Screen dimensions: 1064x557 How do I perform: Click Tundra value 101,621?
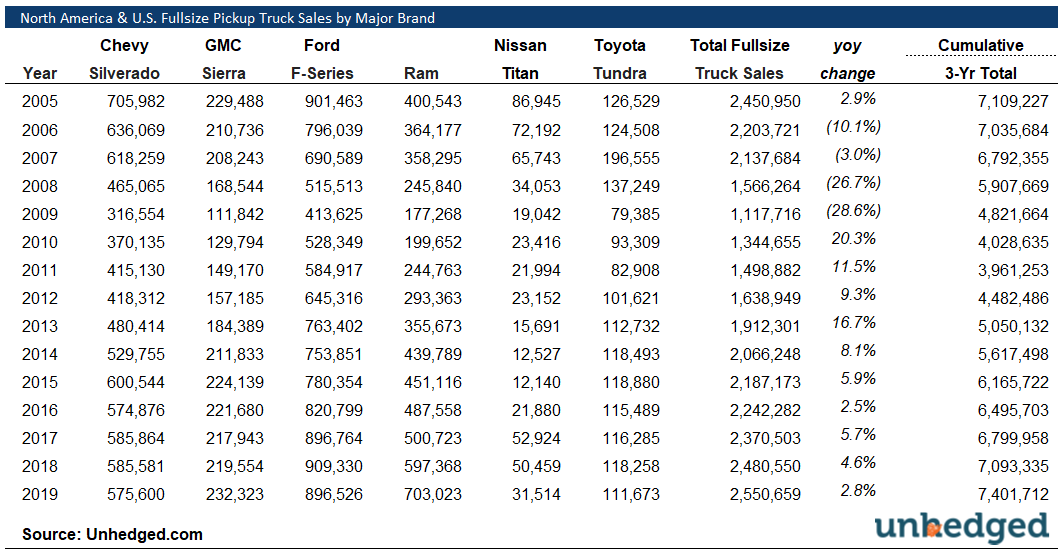click(631, 299)
